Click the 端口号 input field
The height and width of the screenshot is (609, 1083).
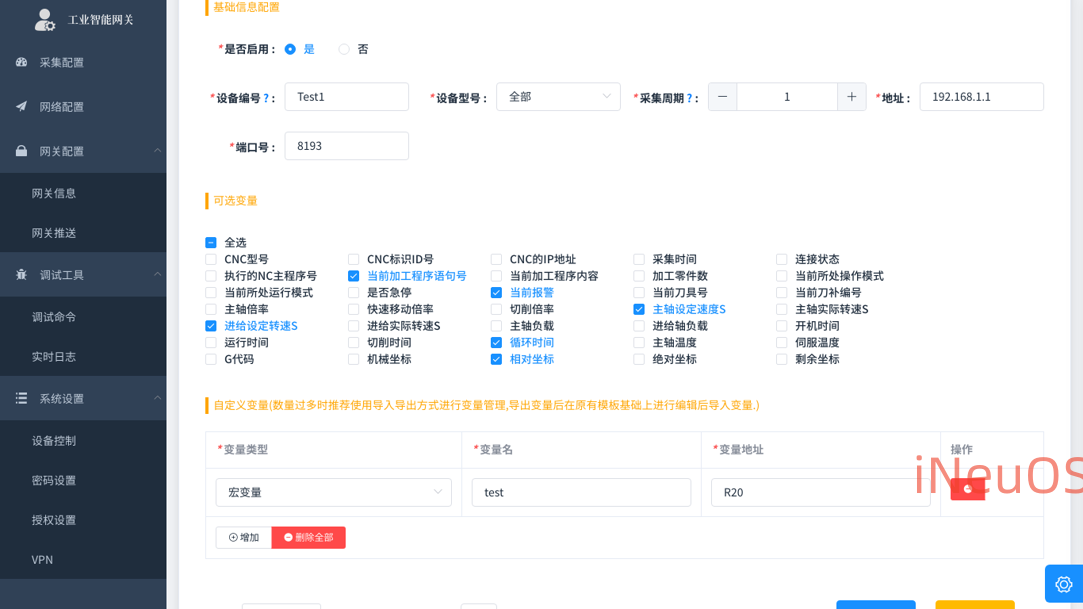[346, 146]
